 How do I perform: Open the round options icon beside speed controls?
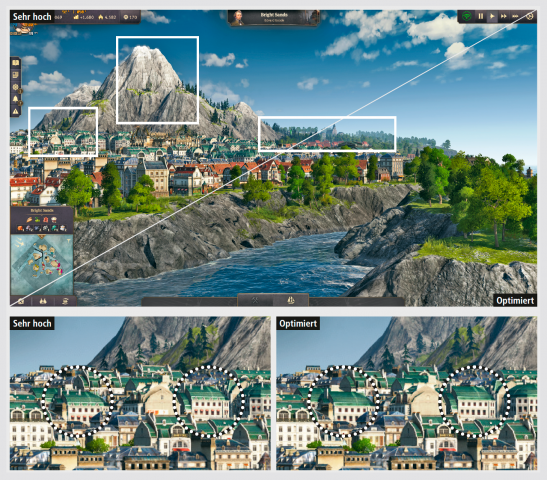coord(530,16)
